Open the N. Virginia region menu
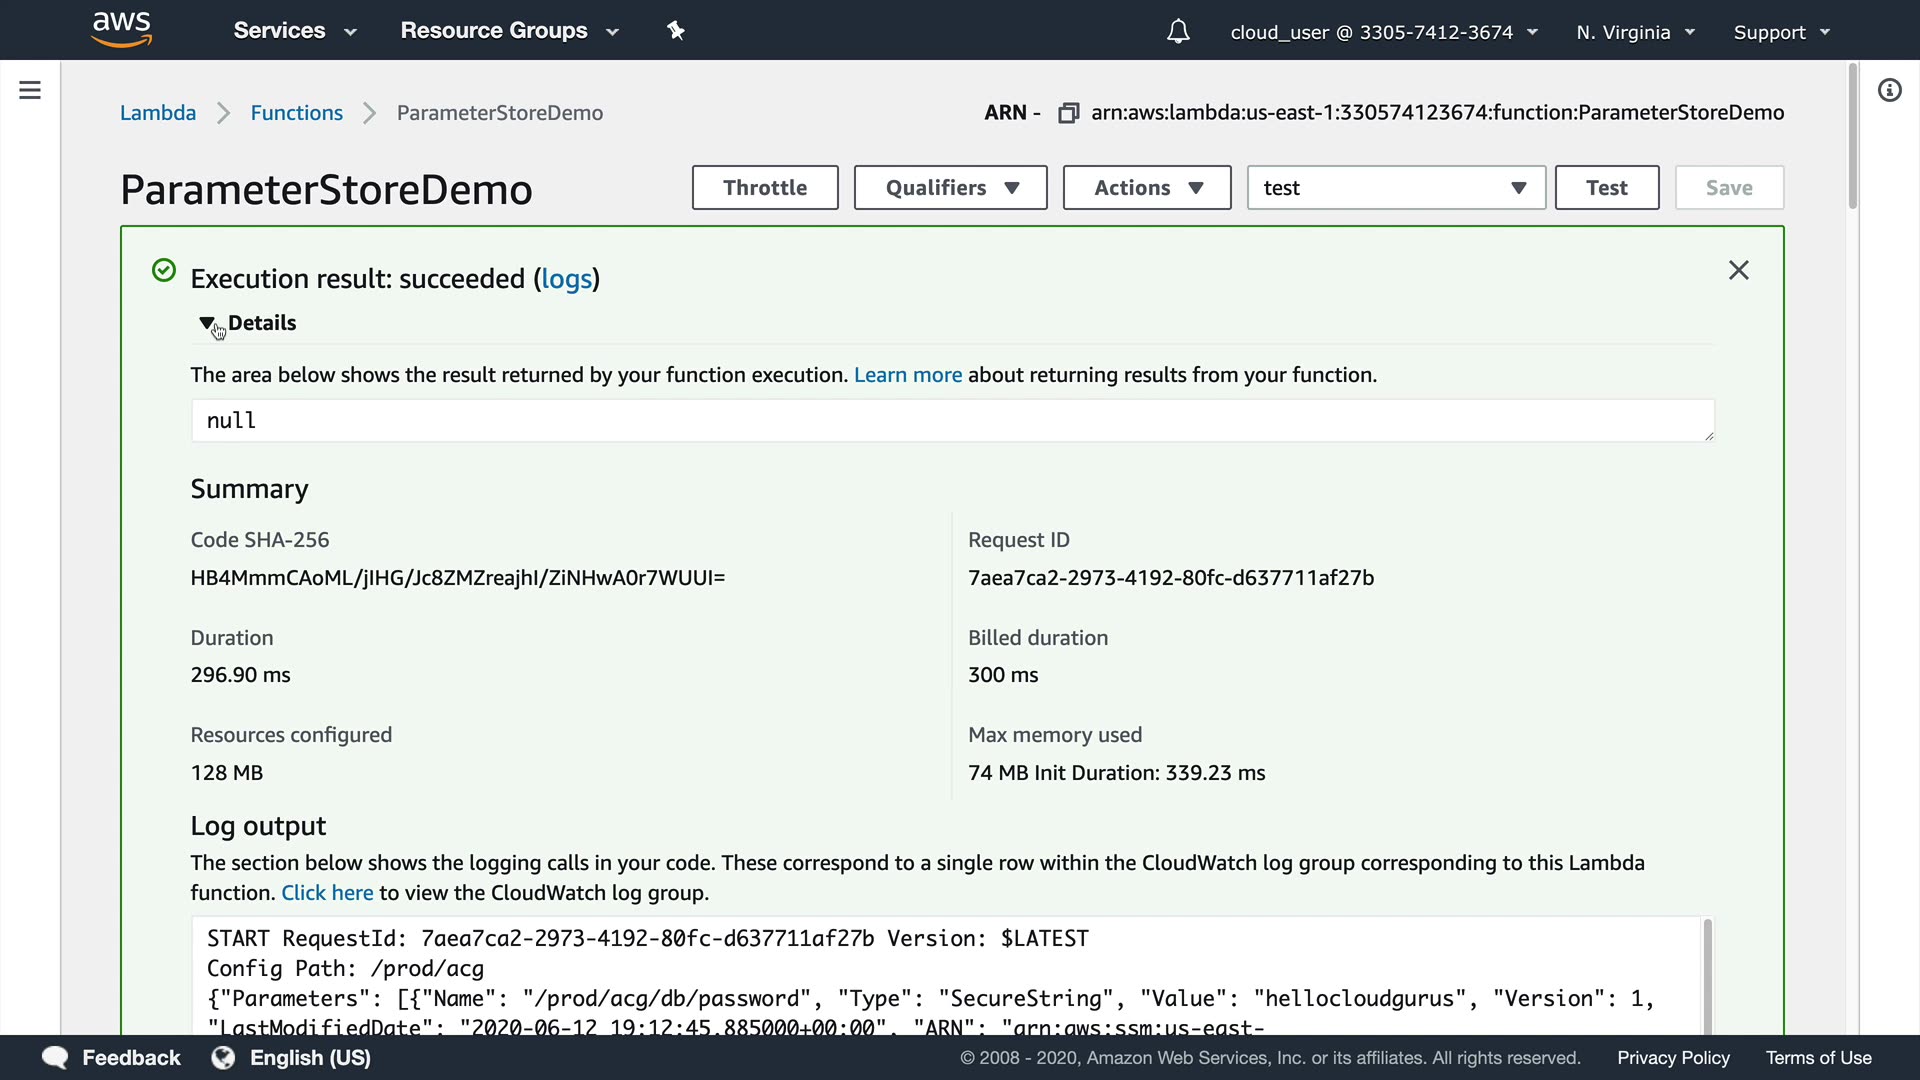The width and height of the screenshot is (1920, 1080). pos(1635,32)
